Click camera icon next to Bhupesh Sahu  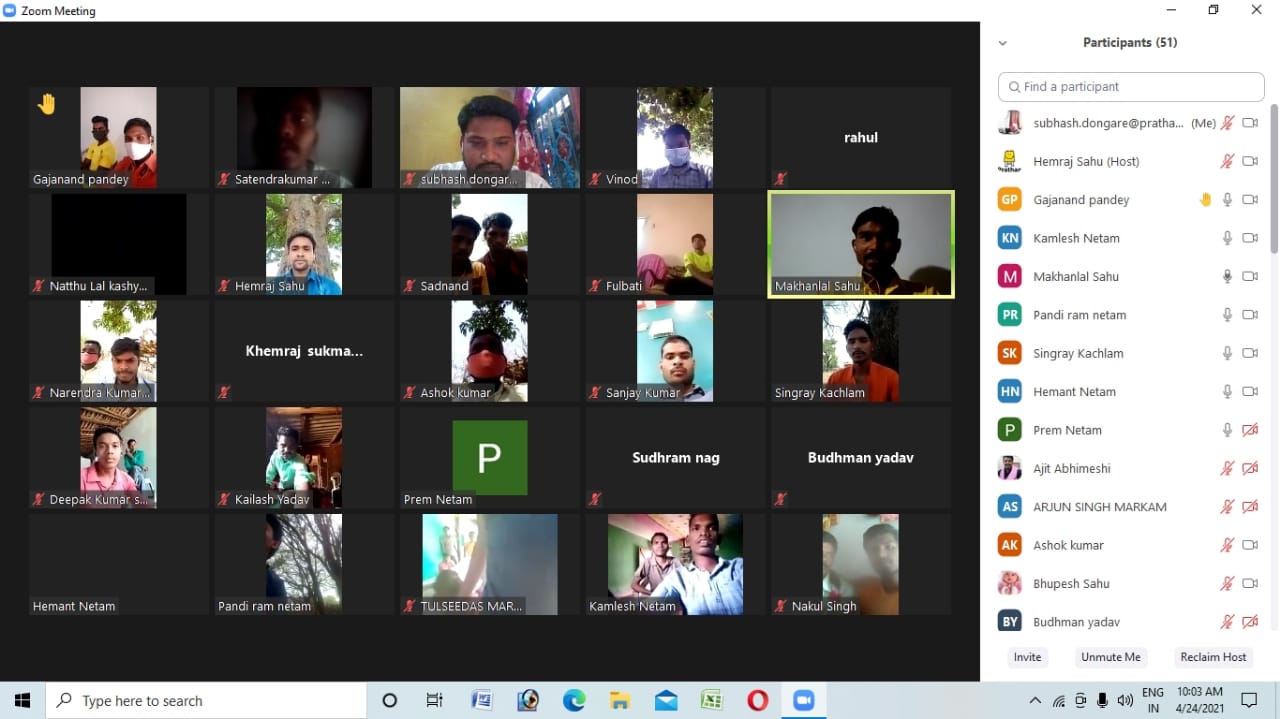1249,584
